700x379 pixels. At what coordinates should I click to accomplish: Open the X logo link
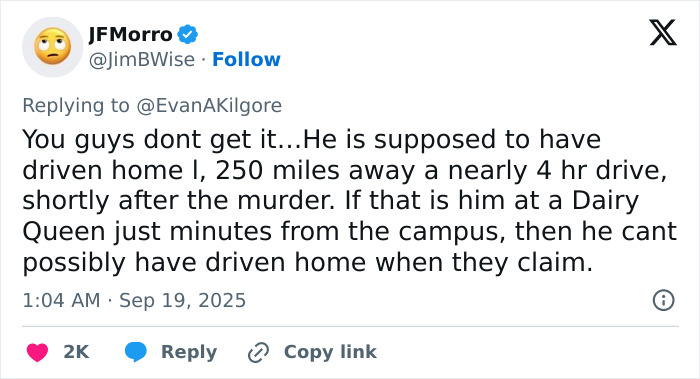[x=663, y=33]
